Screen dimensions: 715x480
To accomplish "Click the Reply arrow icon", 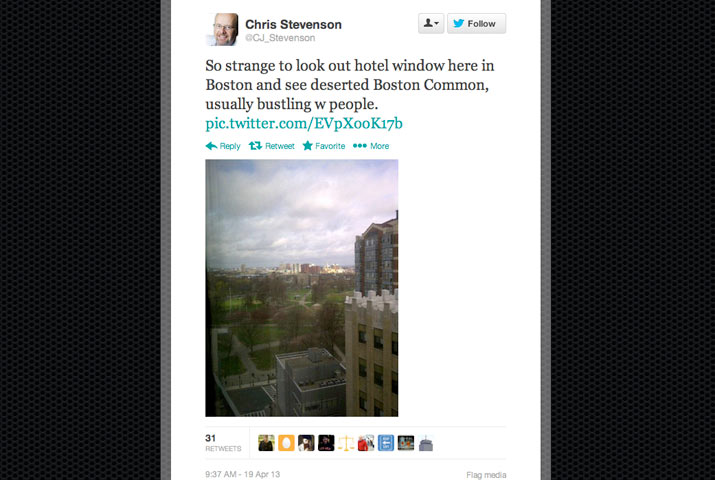I will coord(211,146).
